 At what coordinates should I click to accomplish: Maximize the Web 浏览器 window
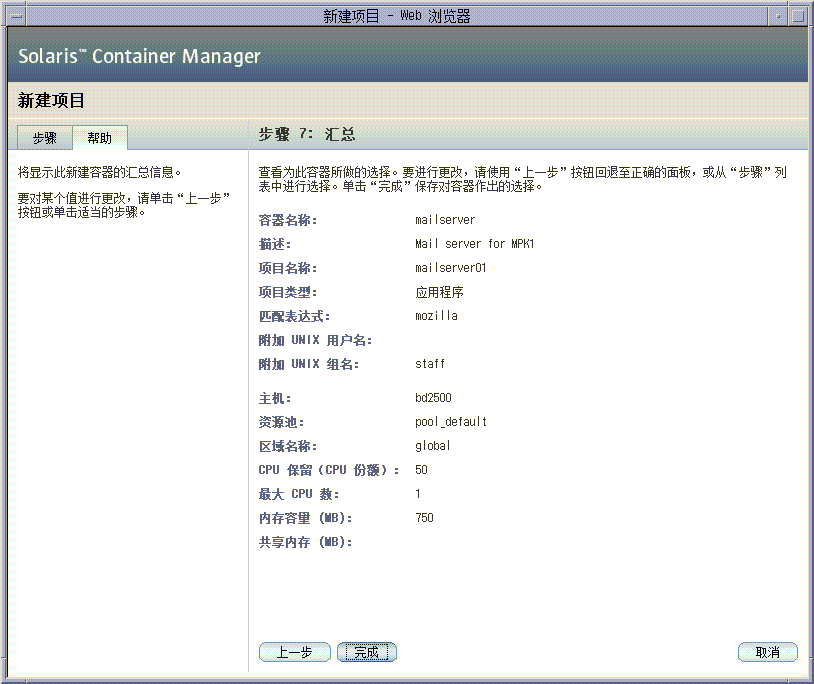pyautogui.click(x=797, y=16)
